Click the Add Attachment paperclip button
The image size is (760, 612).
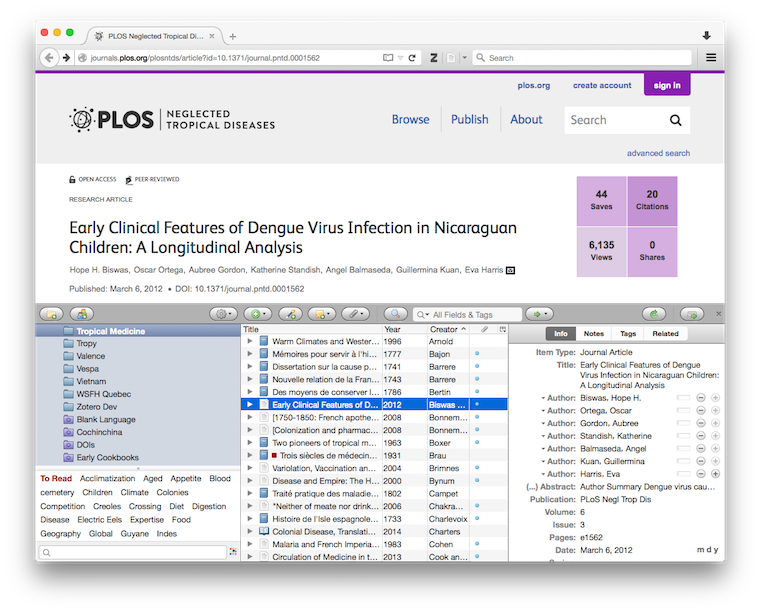356,314
